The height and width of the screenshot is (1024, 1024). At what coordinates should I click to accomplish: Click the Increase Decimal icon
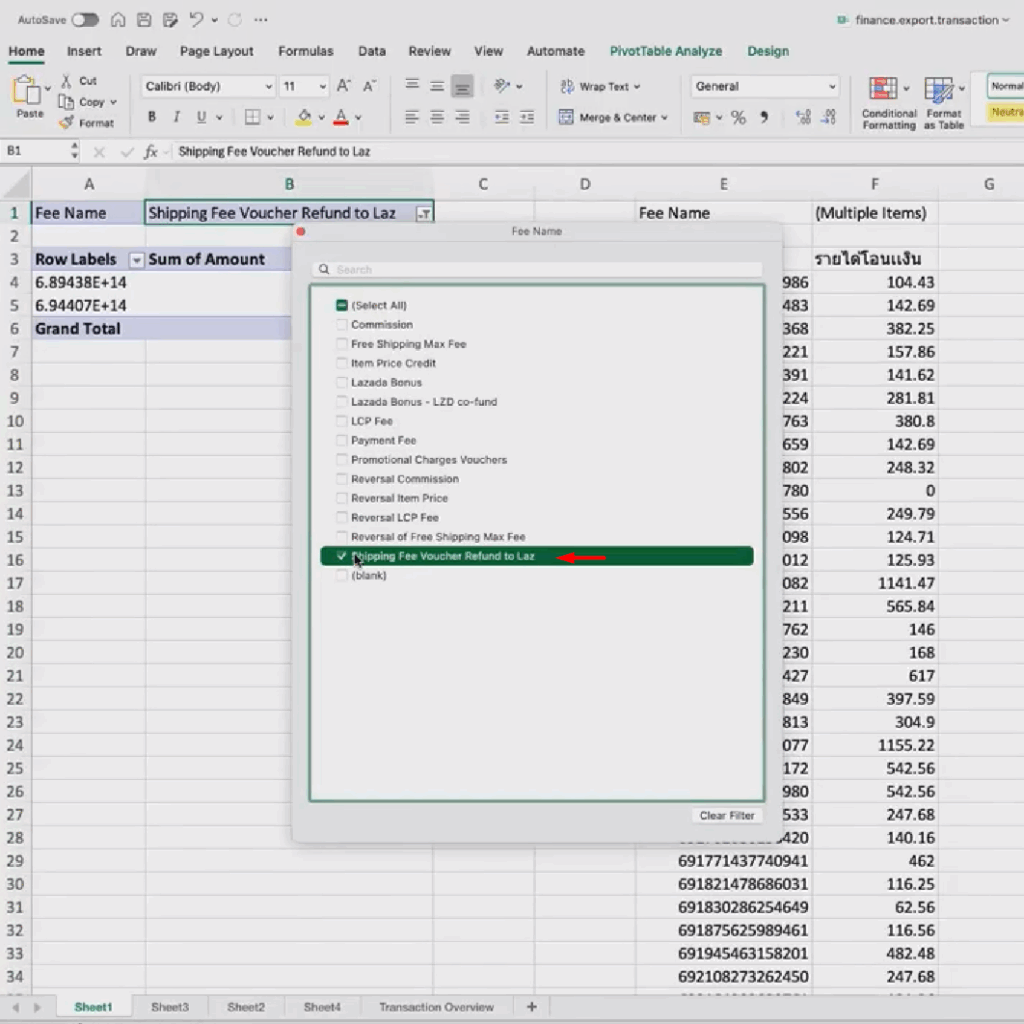[x=804, y=117]
